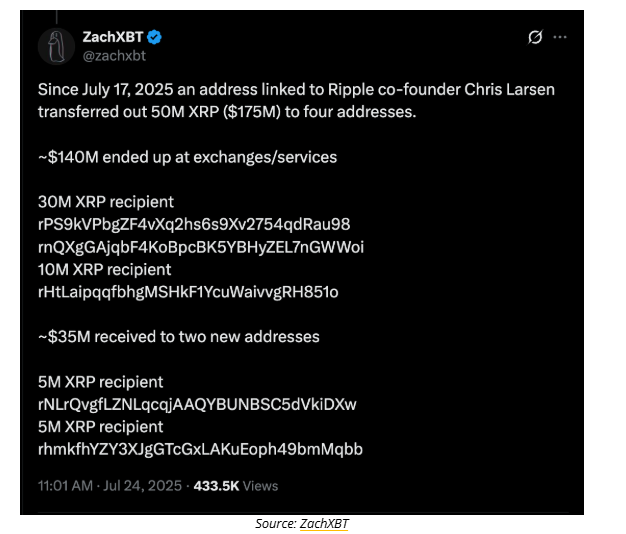Click the Grok slash-circle icon
626x534 pixels.
(535, 37)
